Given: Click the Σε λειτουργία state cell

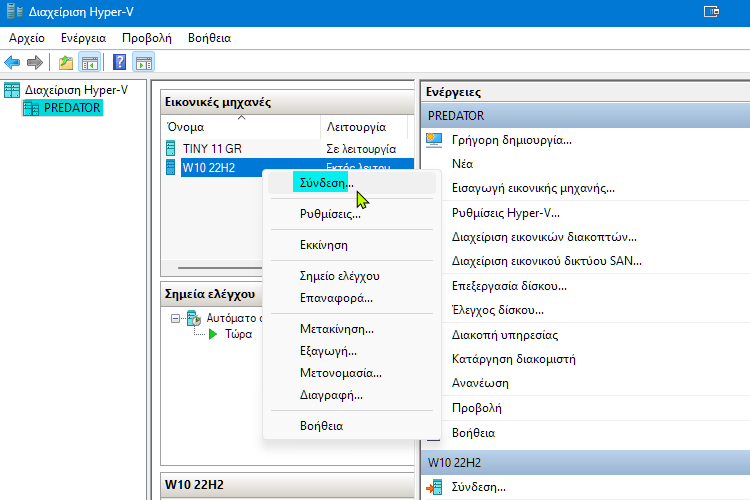Looking at the screenshot, I should (361, 149).
